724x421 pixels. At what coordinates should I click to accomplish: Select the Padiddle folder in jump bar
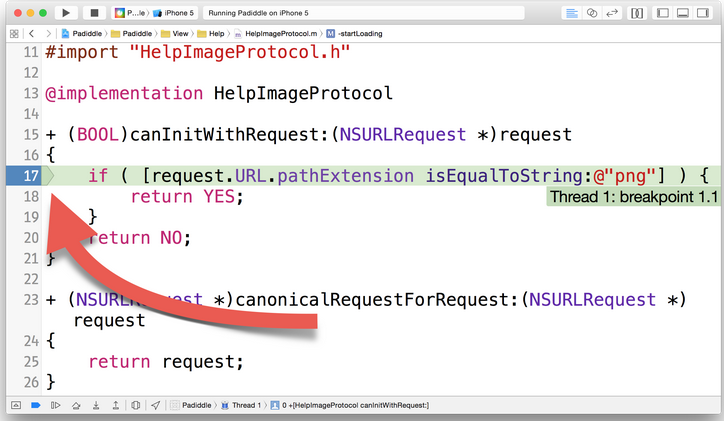132,34
